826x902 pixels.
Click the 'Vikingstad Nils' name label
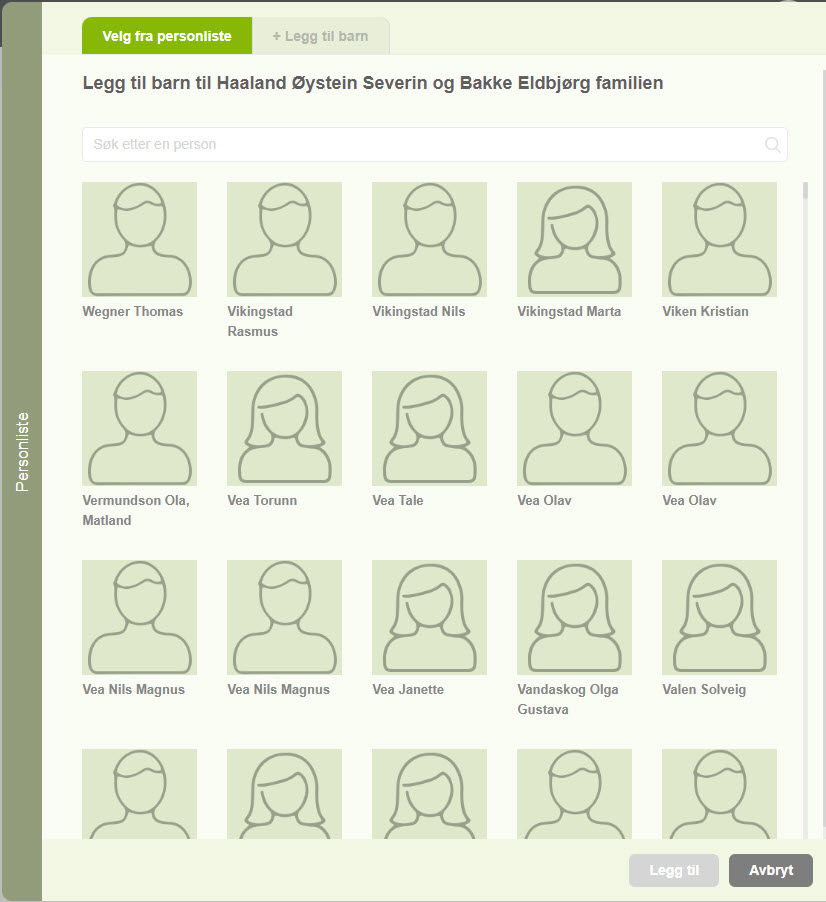(418, 311)
